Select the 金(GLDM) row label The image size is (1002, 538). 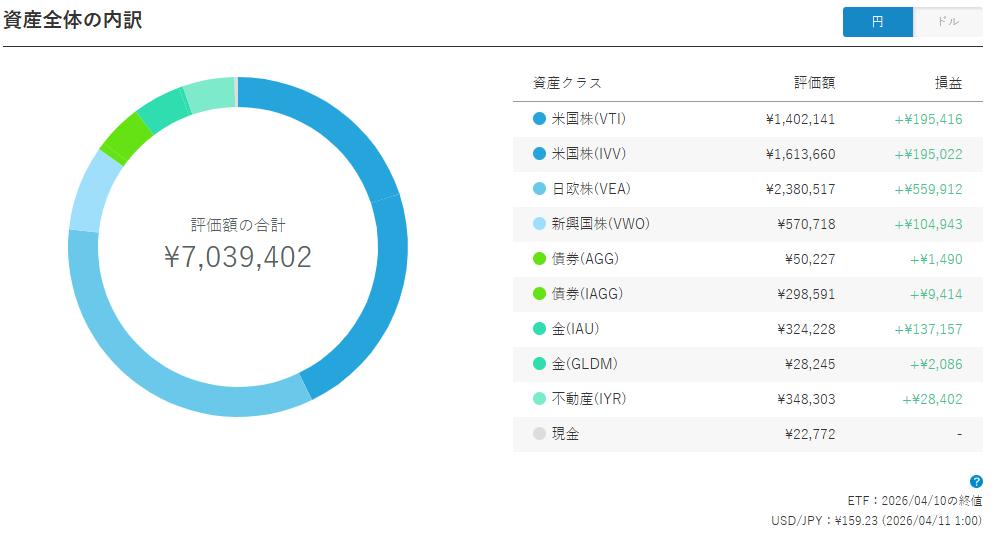pyautogui.click(x=585, y=364)
